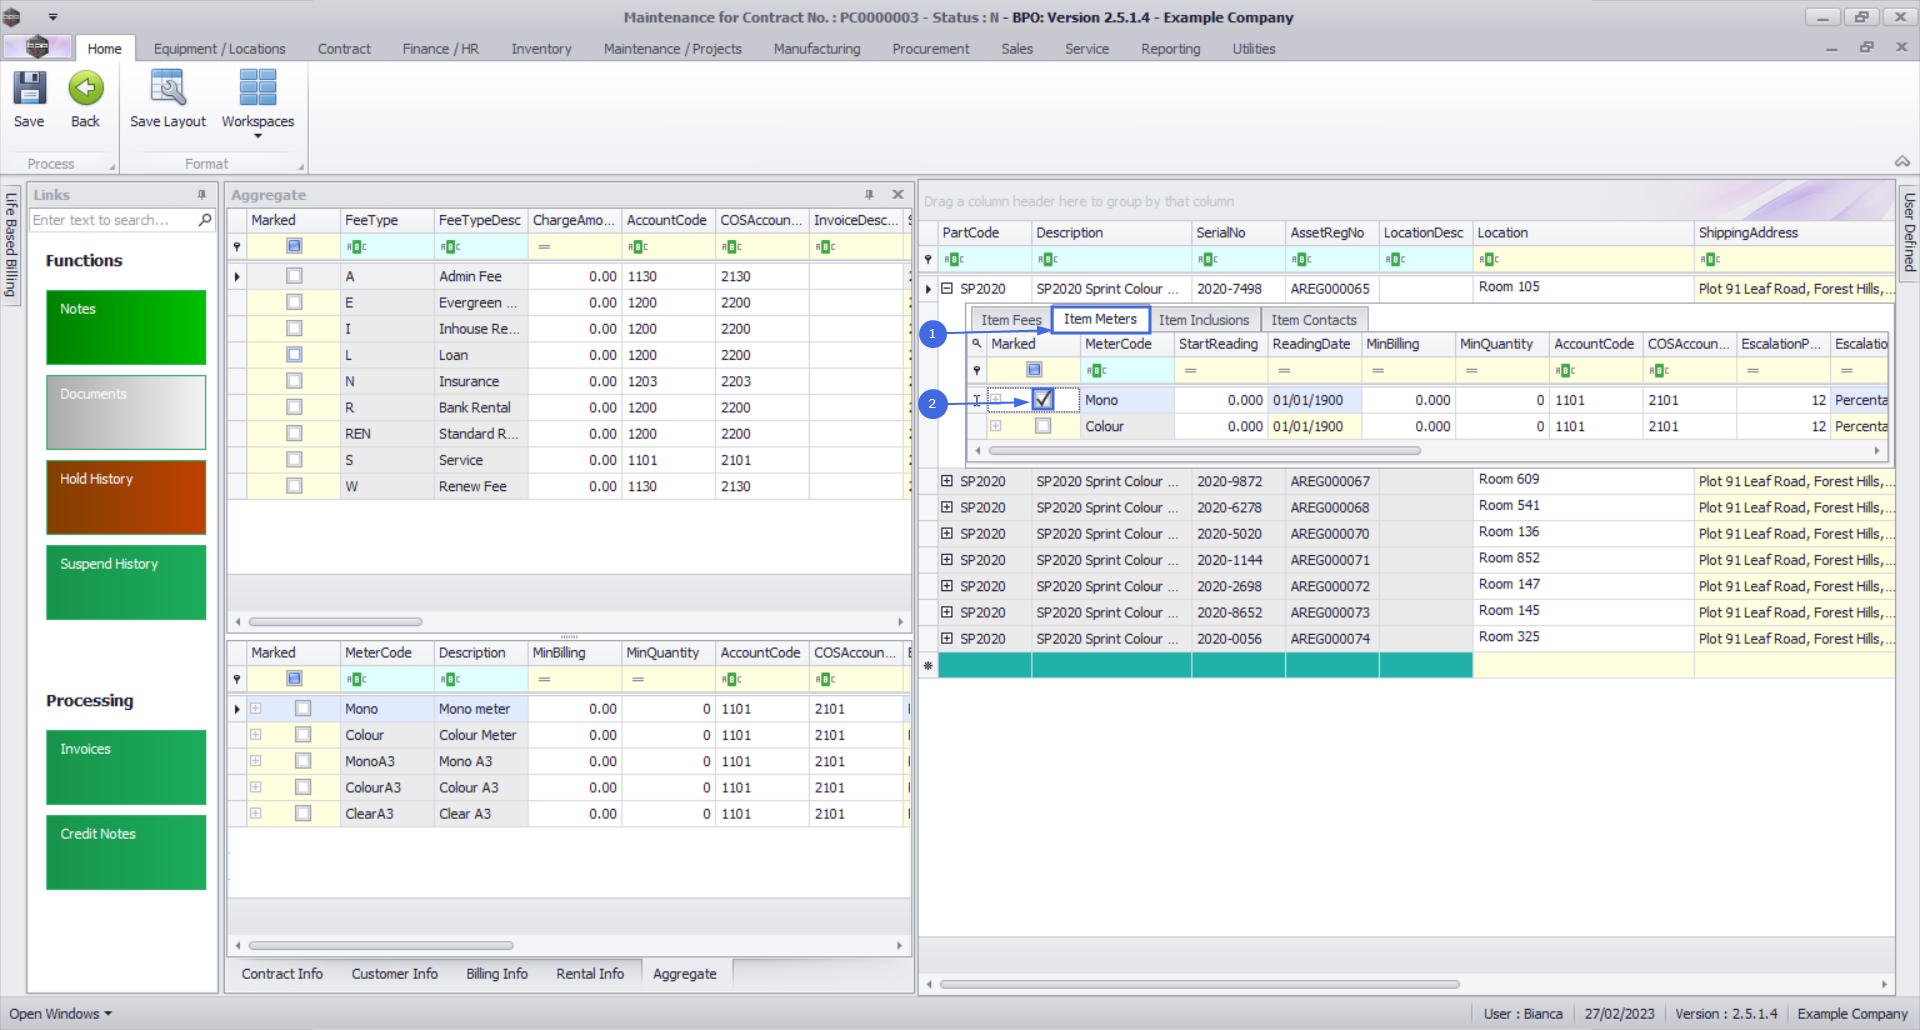The height and width of the screenshot is (1030, 1920).
Task: Expand the SP2020 row with serial 2020-9872
Action: click(x=947, y=482)
